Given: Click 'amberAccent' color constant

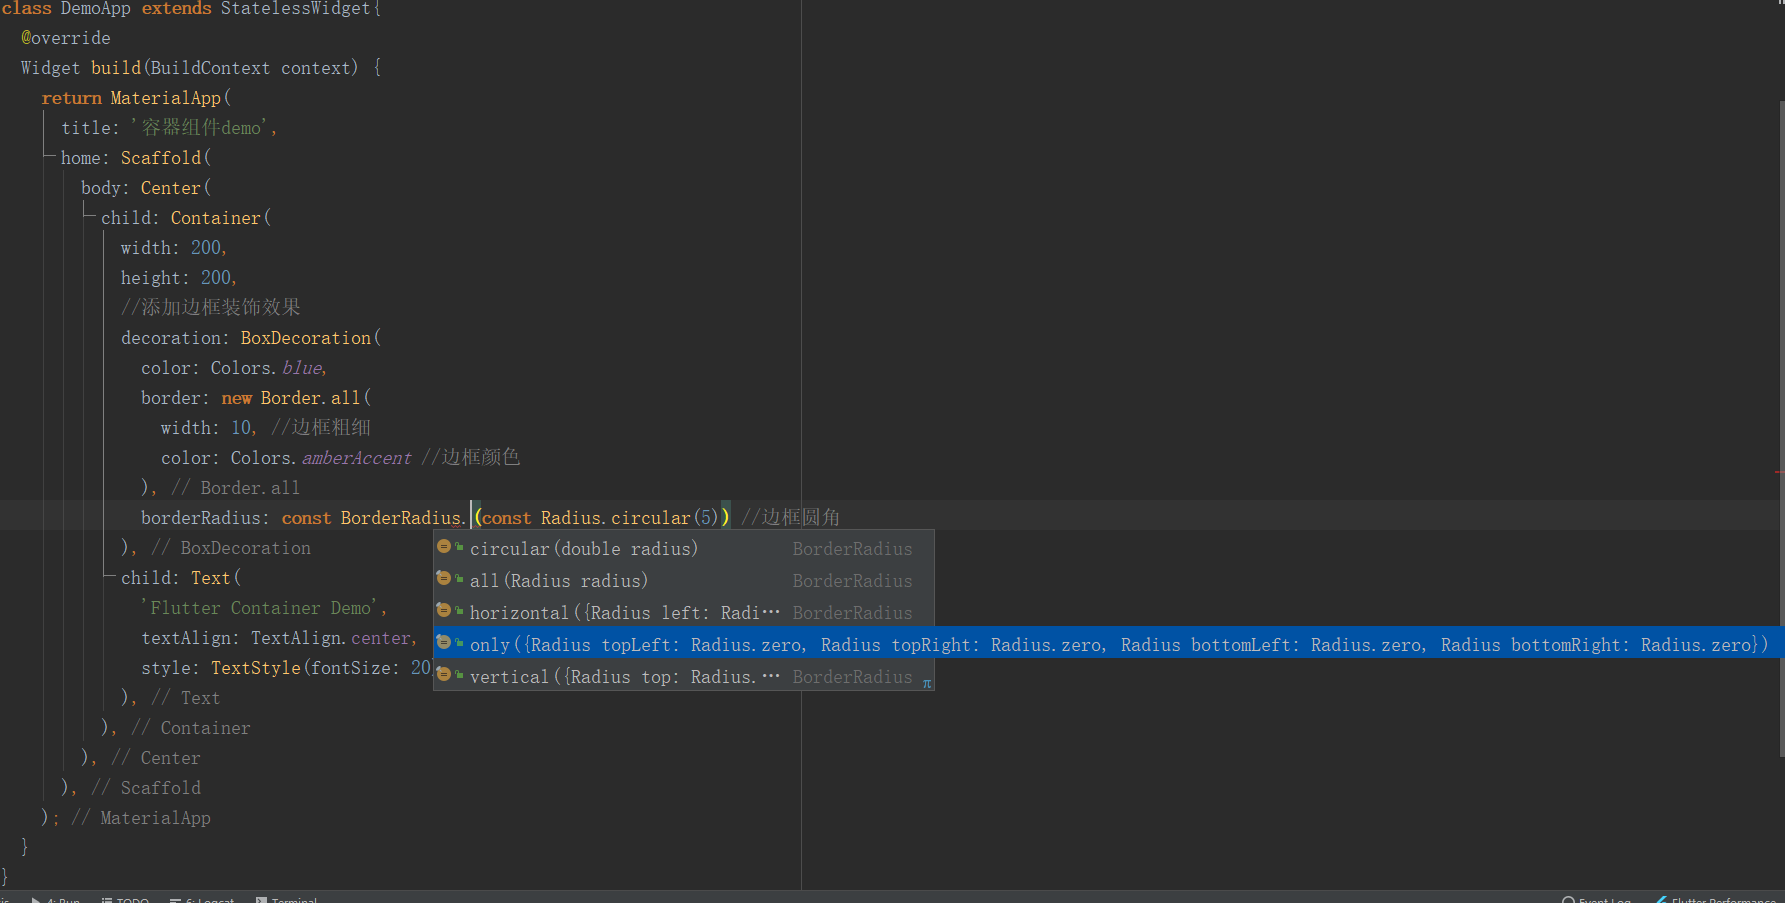Looking at the screenshot, I should click(356, 458).
